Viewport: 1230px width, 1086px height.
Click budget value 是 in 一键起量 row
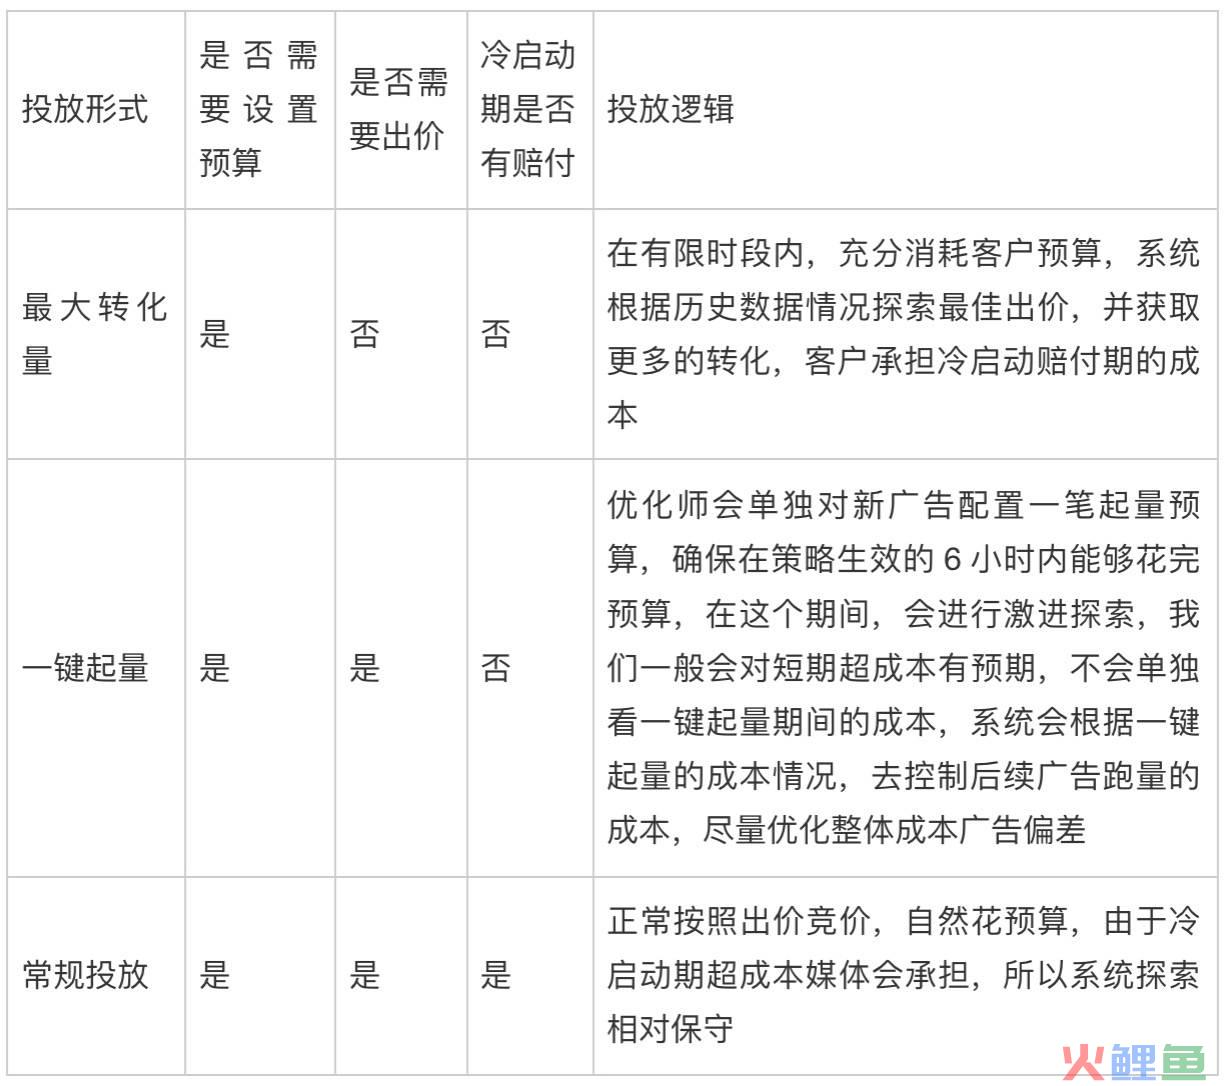coord(214,668)
